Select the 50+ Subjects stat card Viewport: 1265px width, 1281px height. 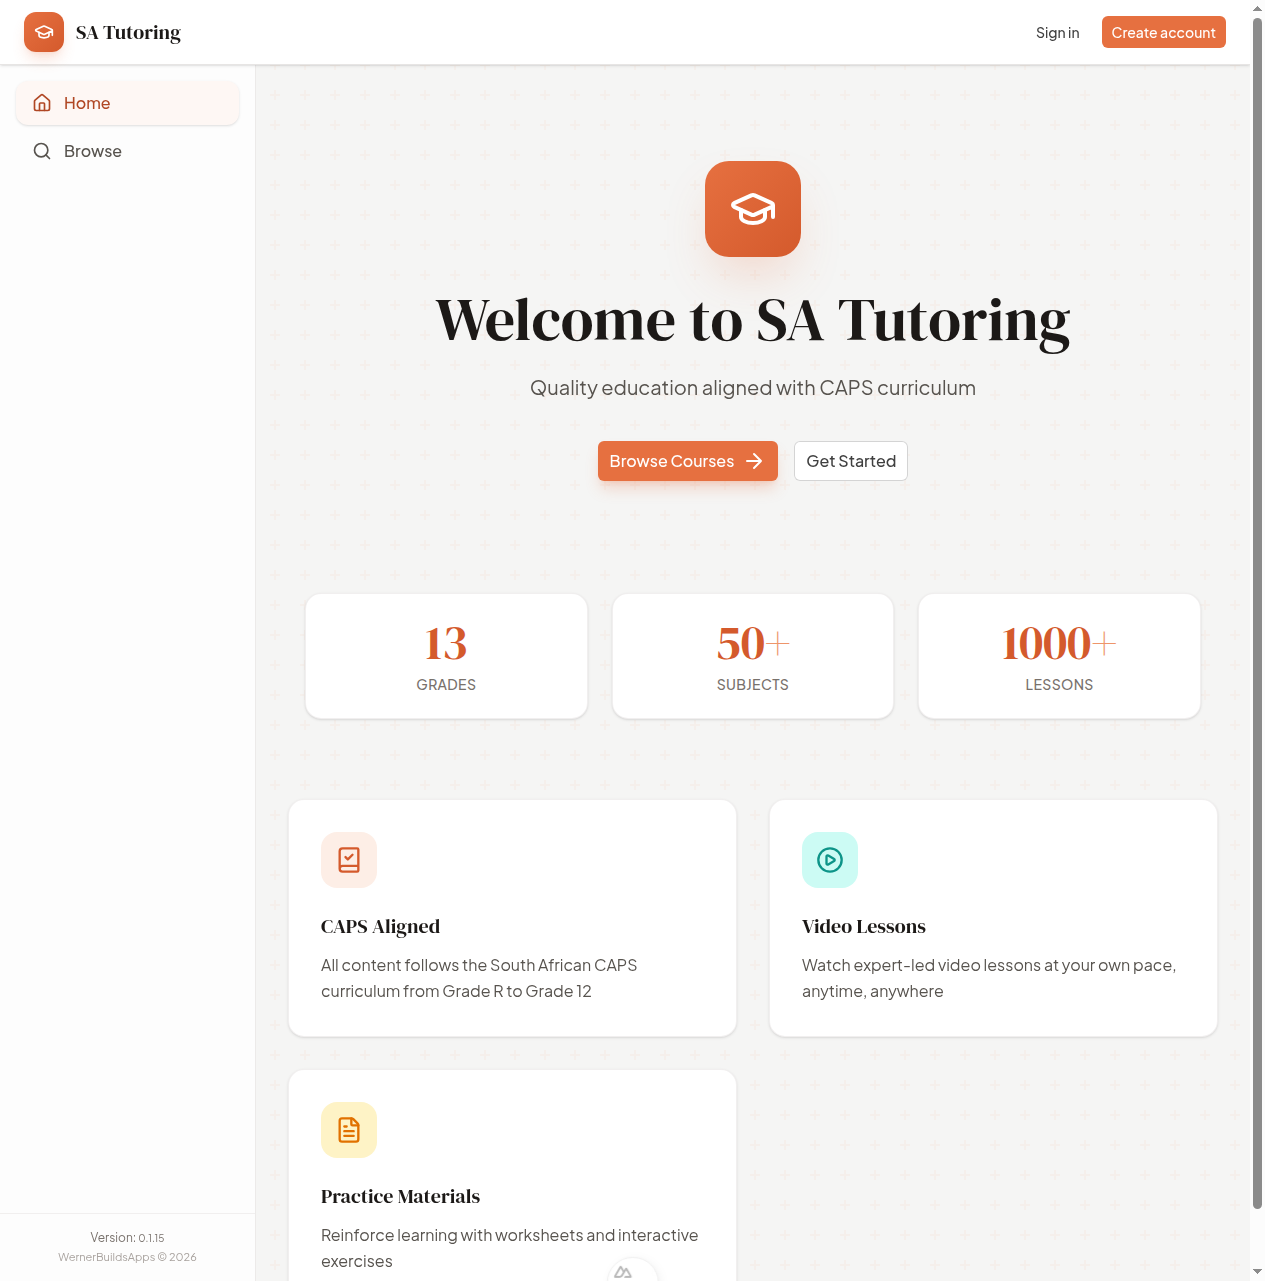click(753, 656)
